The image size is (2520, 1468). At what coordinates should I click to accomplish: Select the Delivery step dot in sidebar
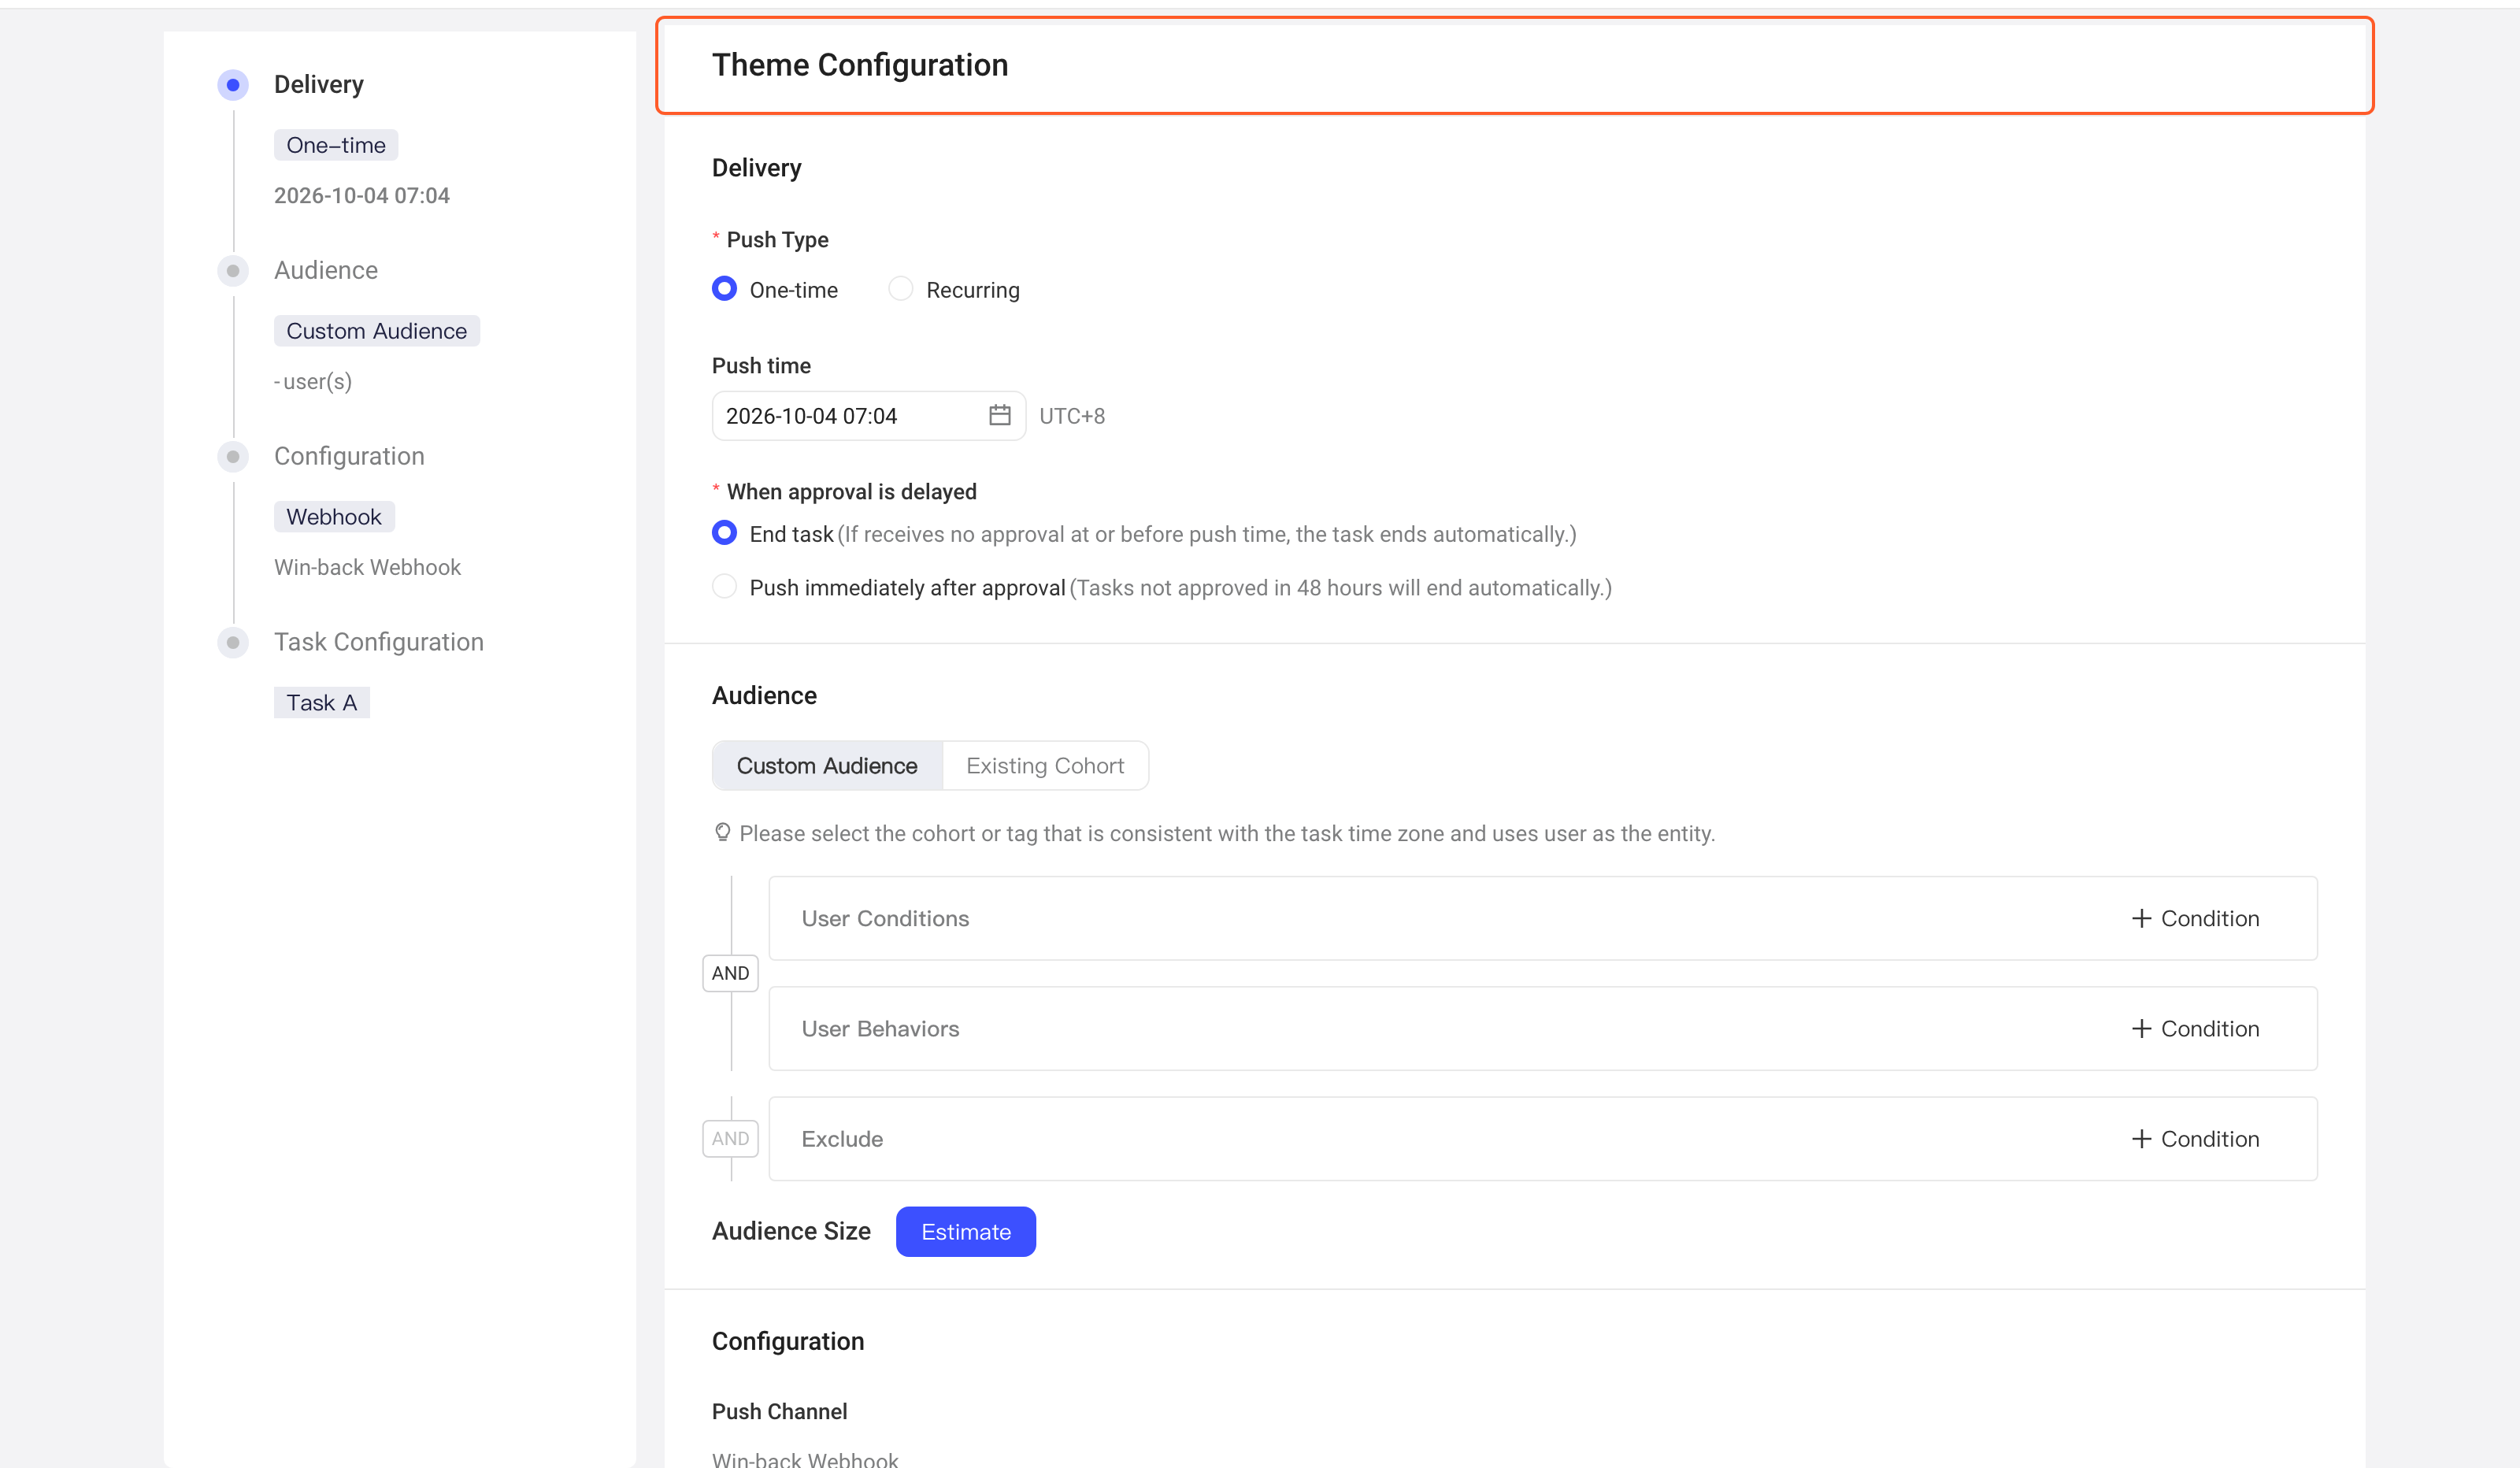233,85
